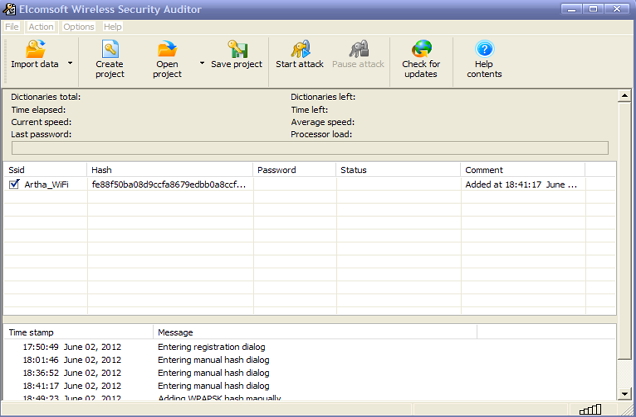Sort by the Hash column header
This screenshot has width=636, height=417.
pyautogui.click(x=170, y=170)
